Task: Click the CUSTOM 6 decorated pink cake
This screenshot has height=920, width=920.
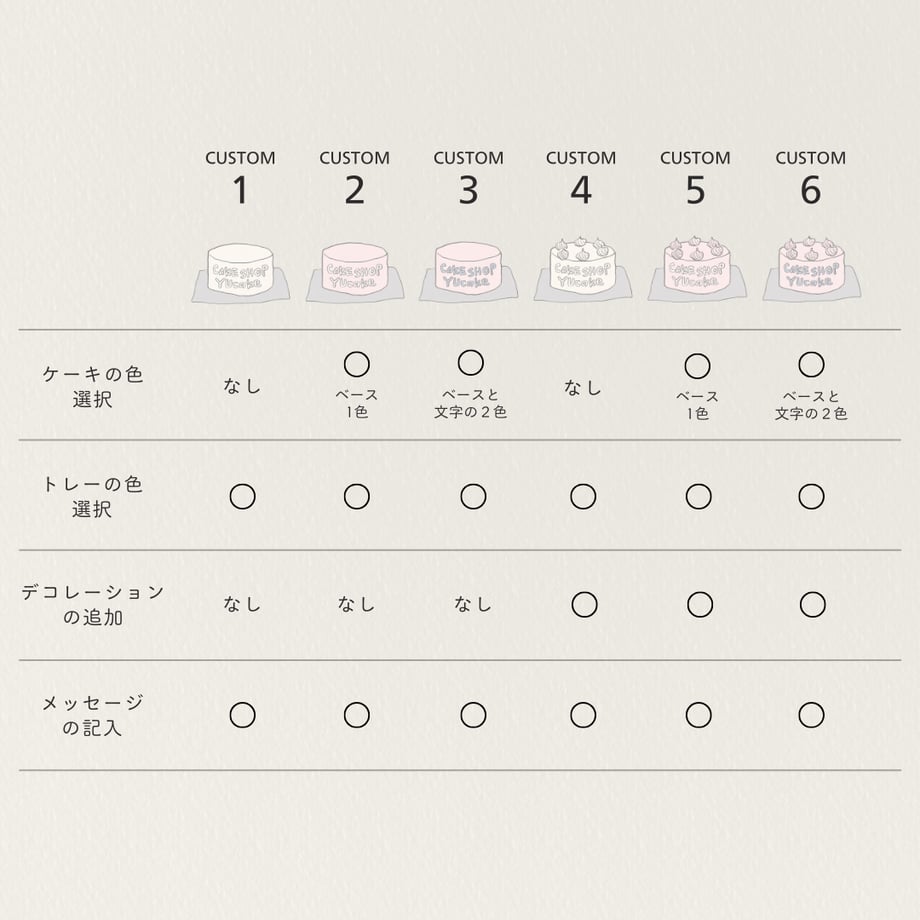Action: click(x=812, y=269)
